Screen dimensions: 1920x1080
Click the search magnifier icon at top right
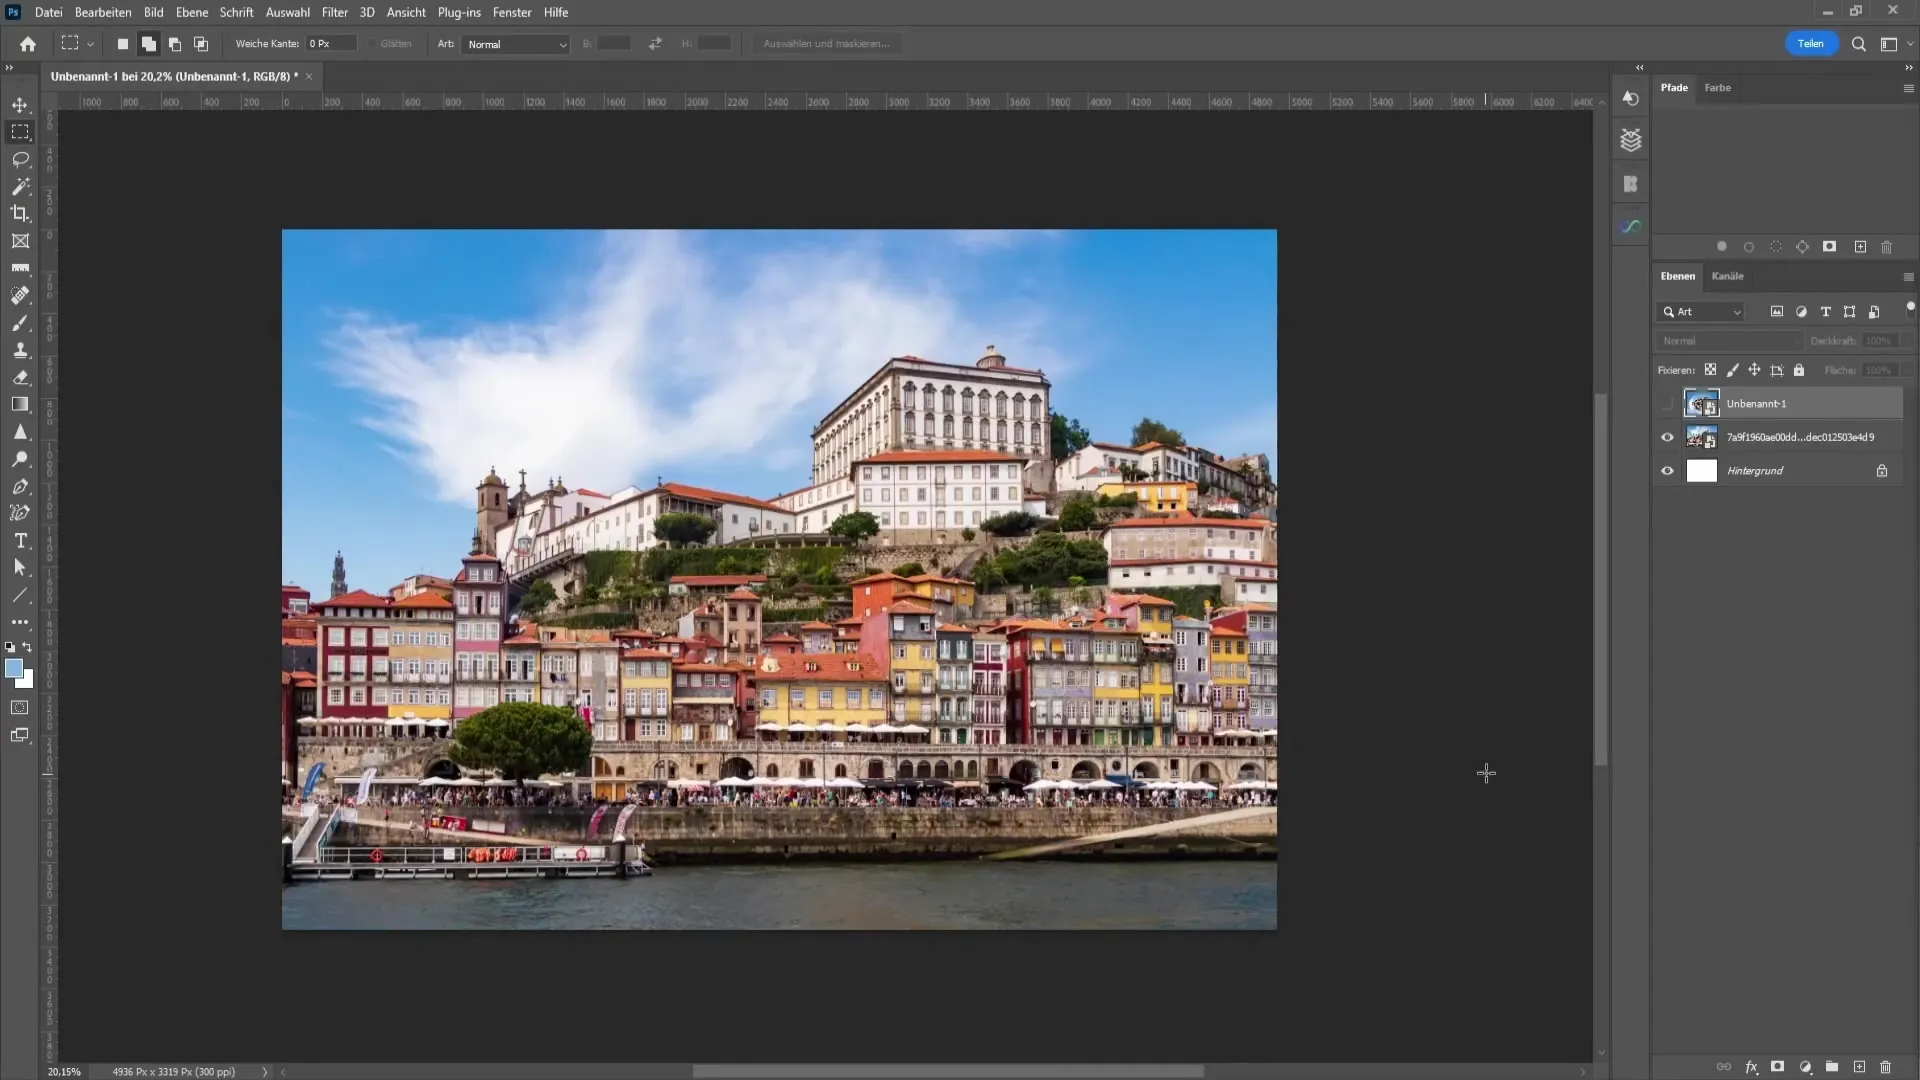[x=1859, y=44]
